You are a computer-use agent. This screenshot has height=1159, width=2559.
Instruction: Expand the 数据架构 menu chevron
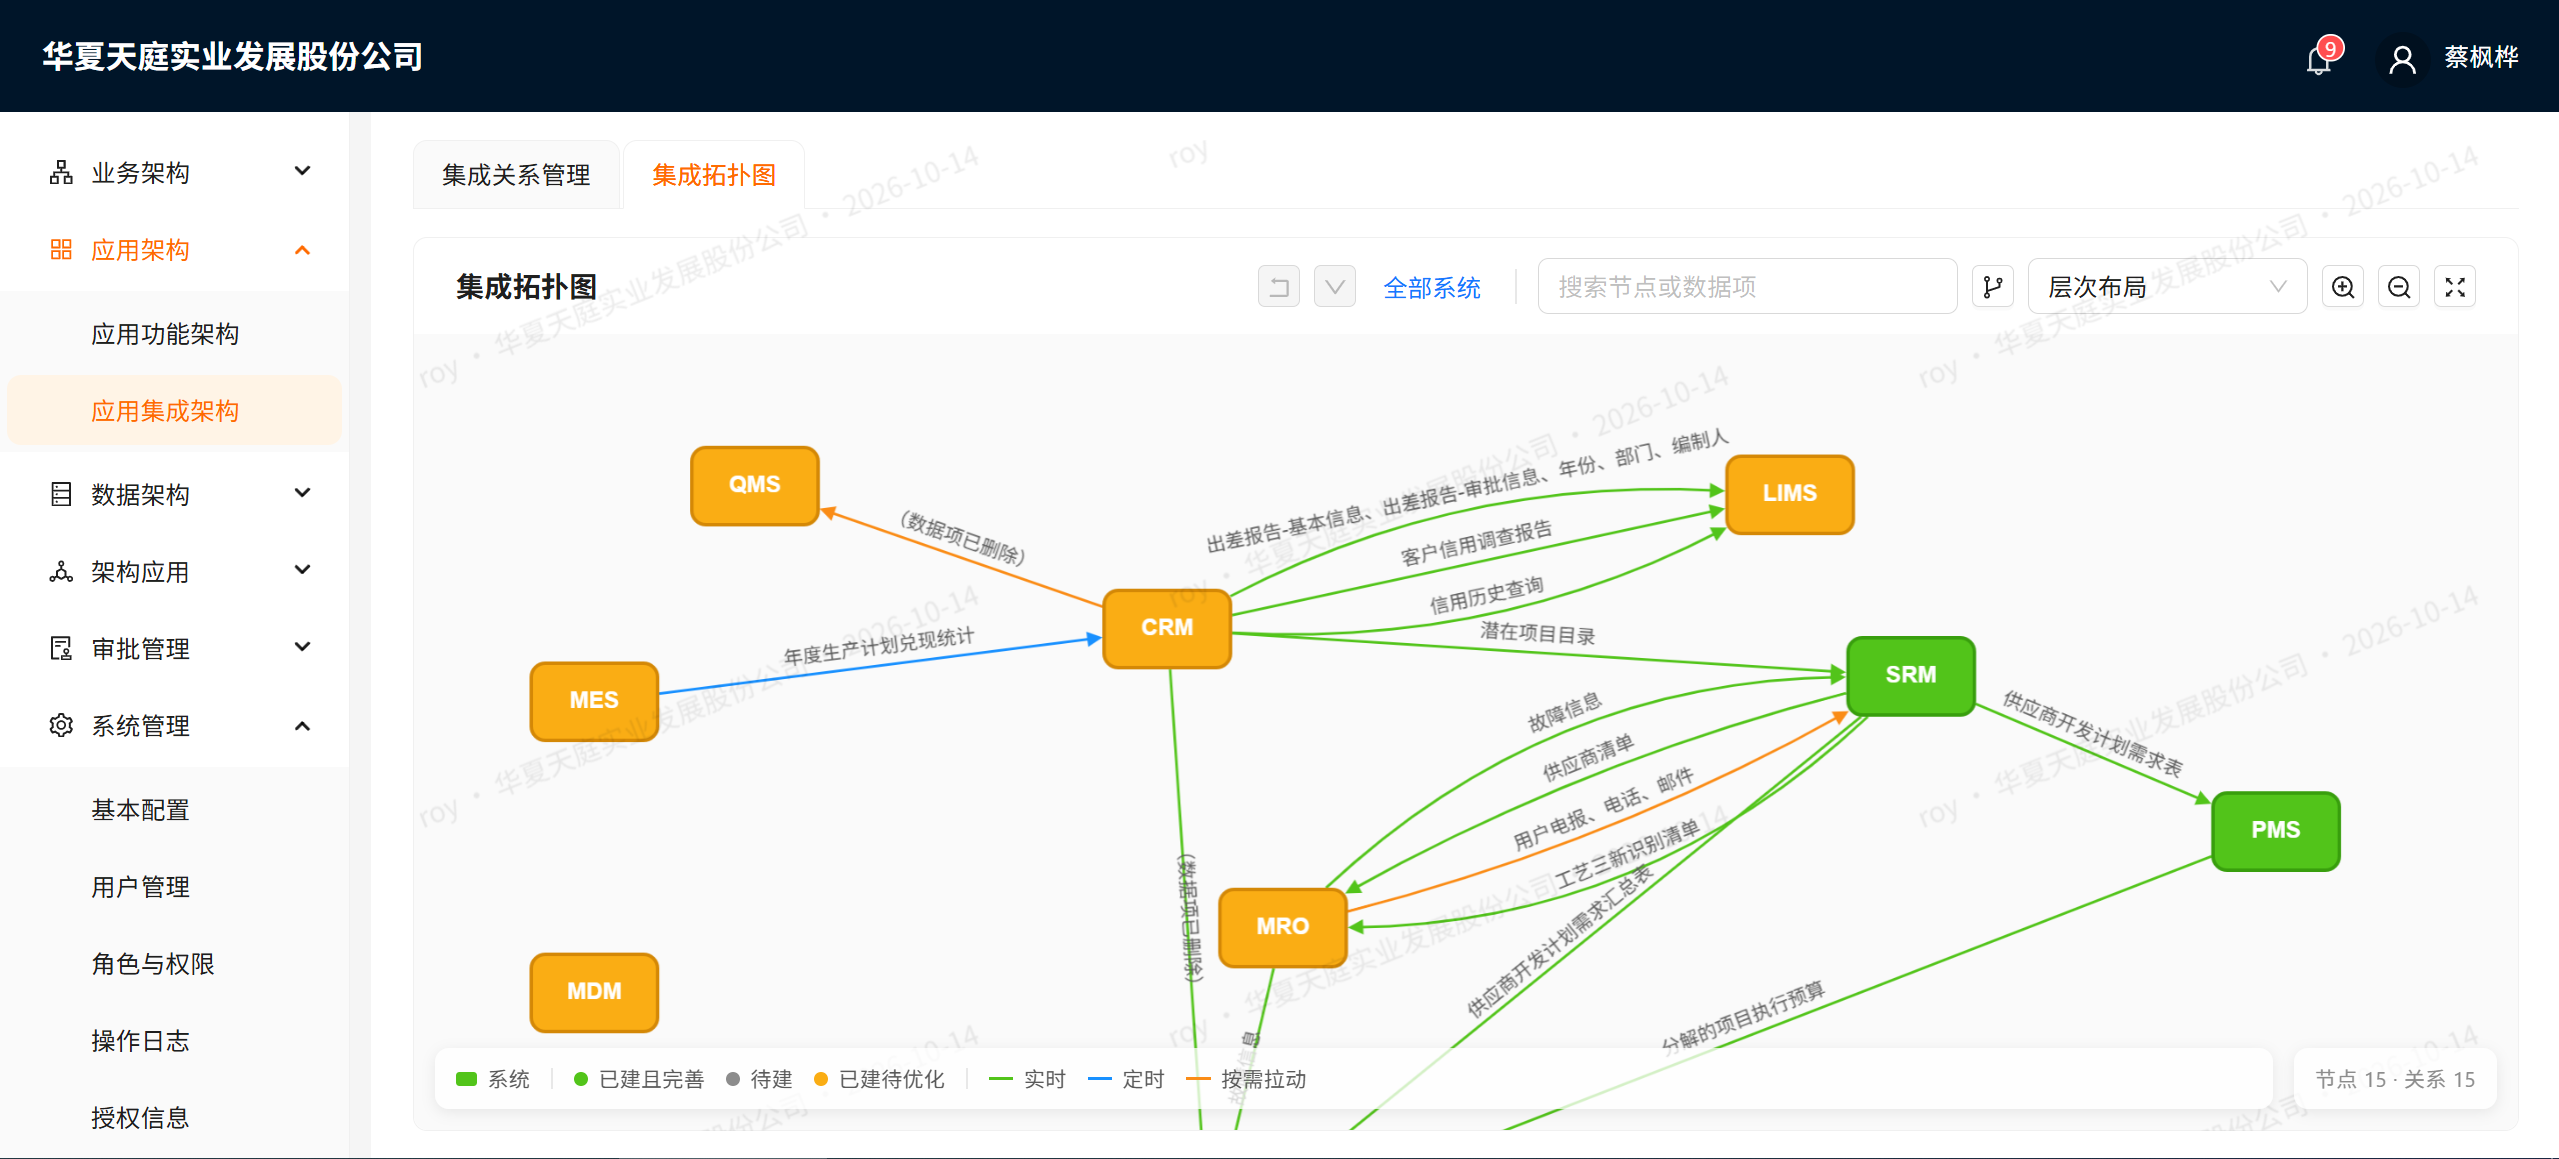click(x=302, y=493)
